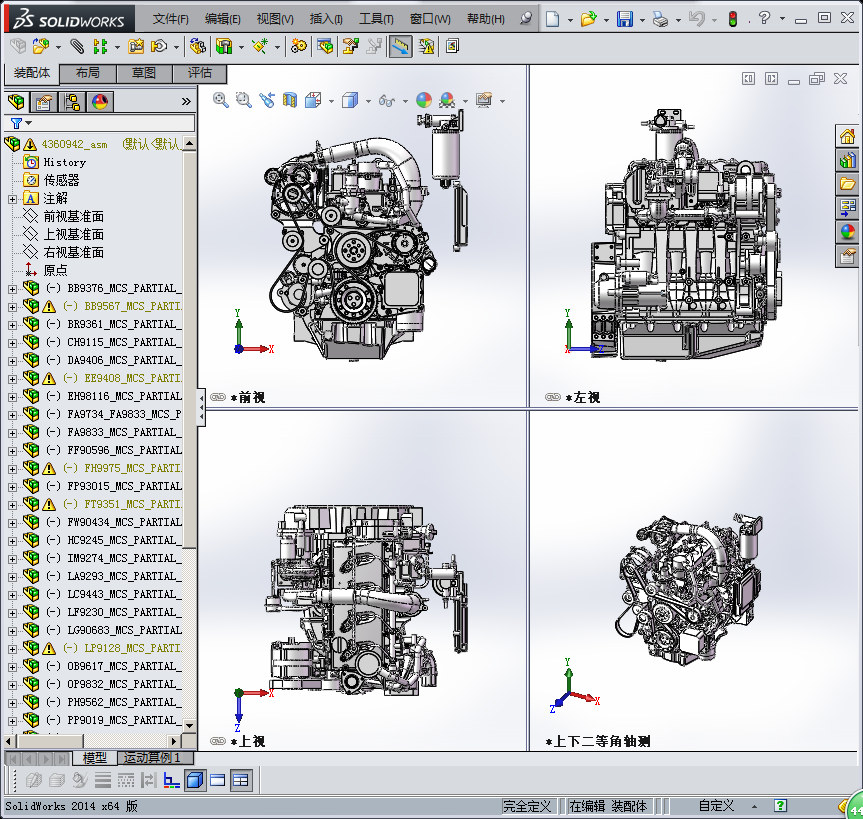Click the Apply Scene icon
This screenshot has width=863, height=819.
click(x=447, y=100)
